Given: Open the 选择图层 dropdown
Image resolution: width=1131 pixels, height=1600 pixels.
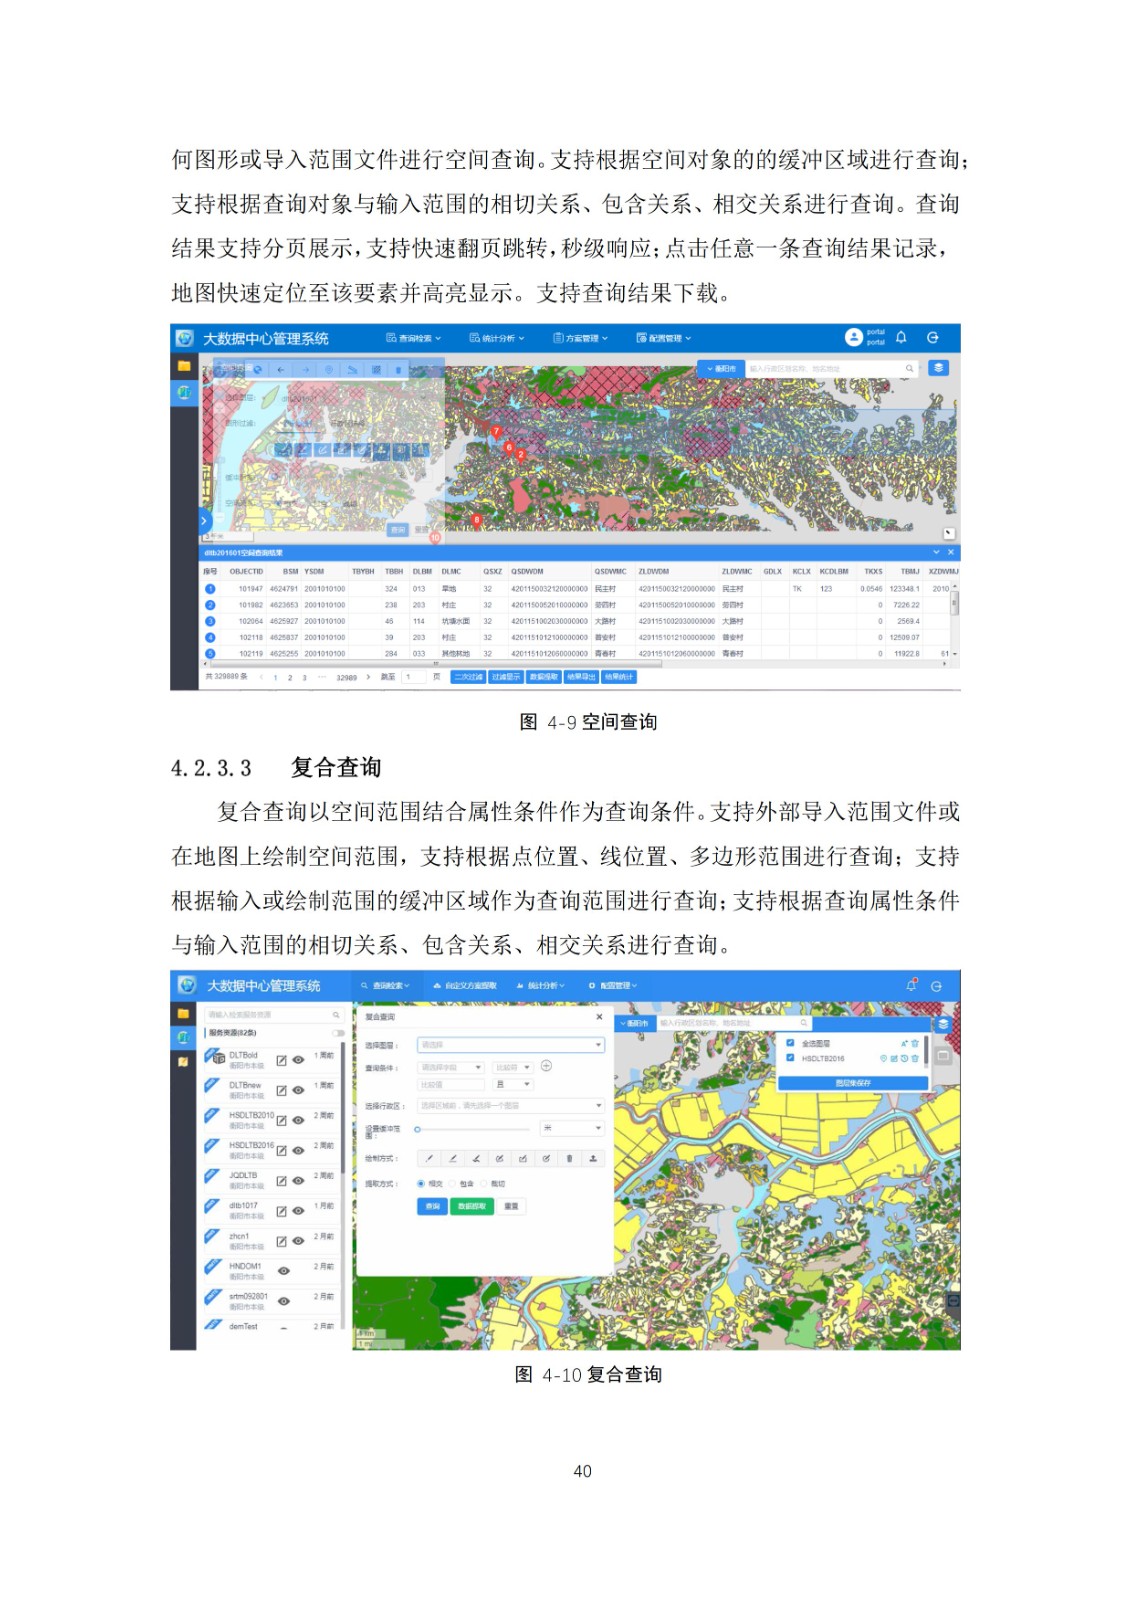Looking at the screenshot, I should point(510,1045).
